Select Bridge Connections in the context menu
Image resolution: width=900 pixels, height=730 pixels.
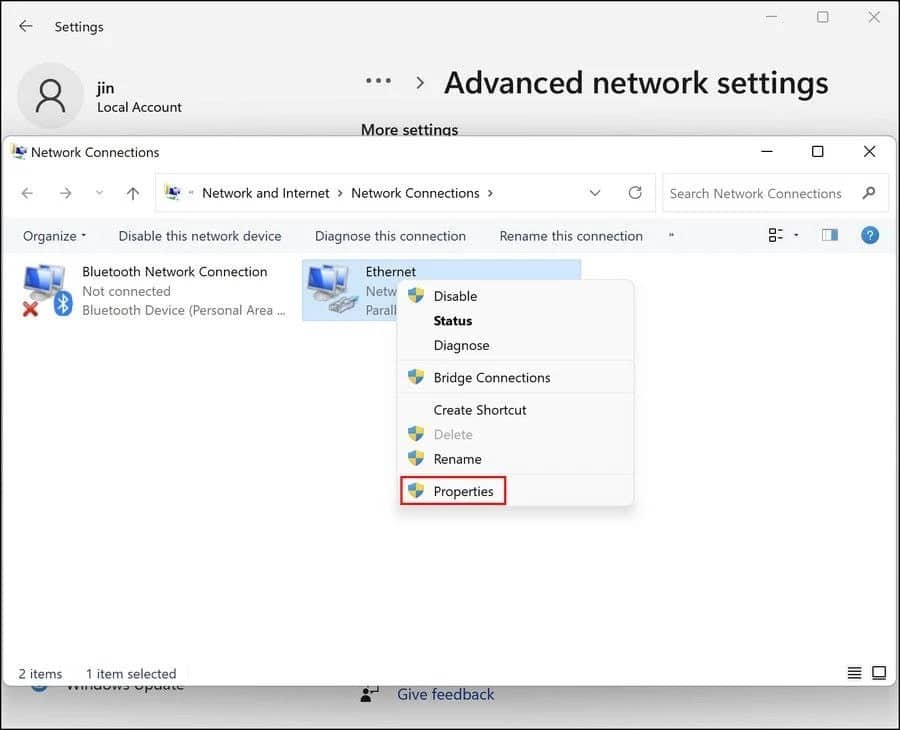point(491,377)
